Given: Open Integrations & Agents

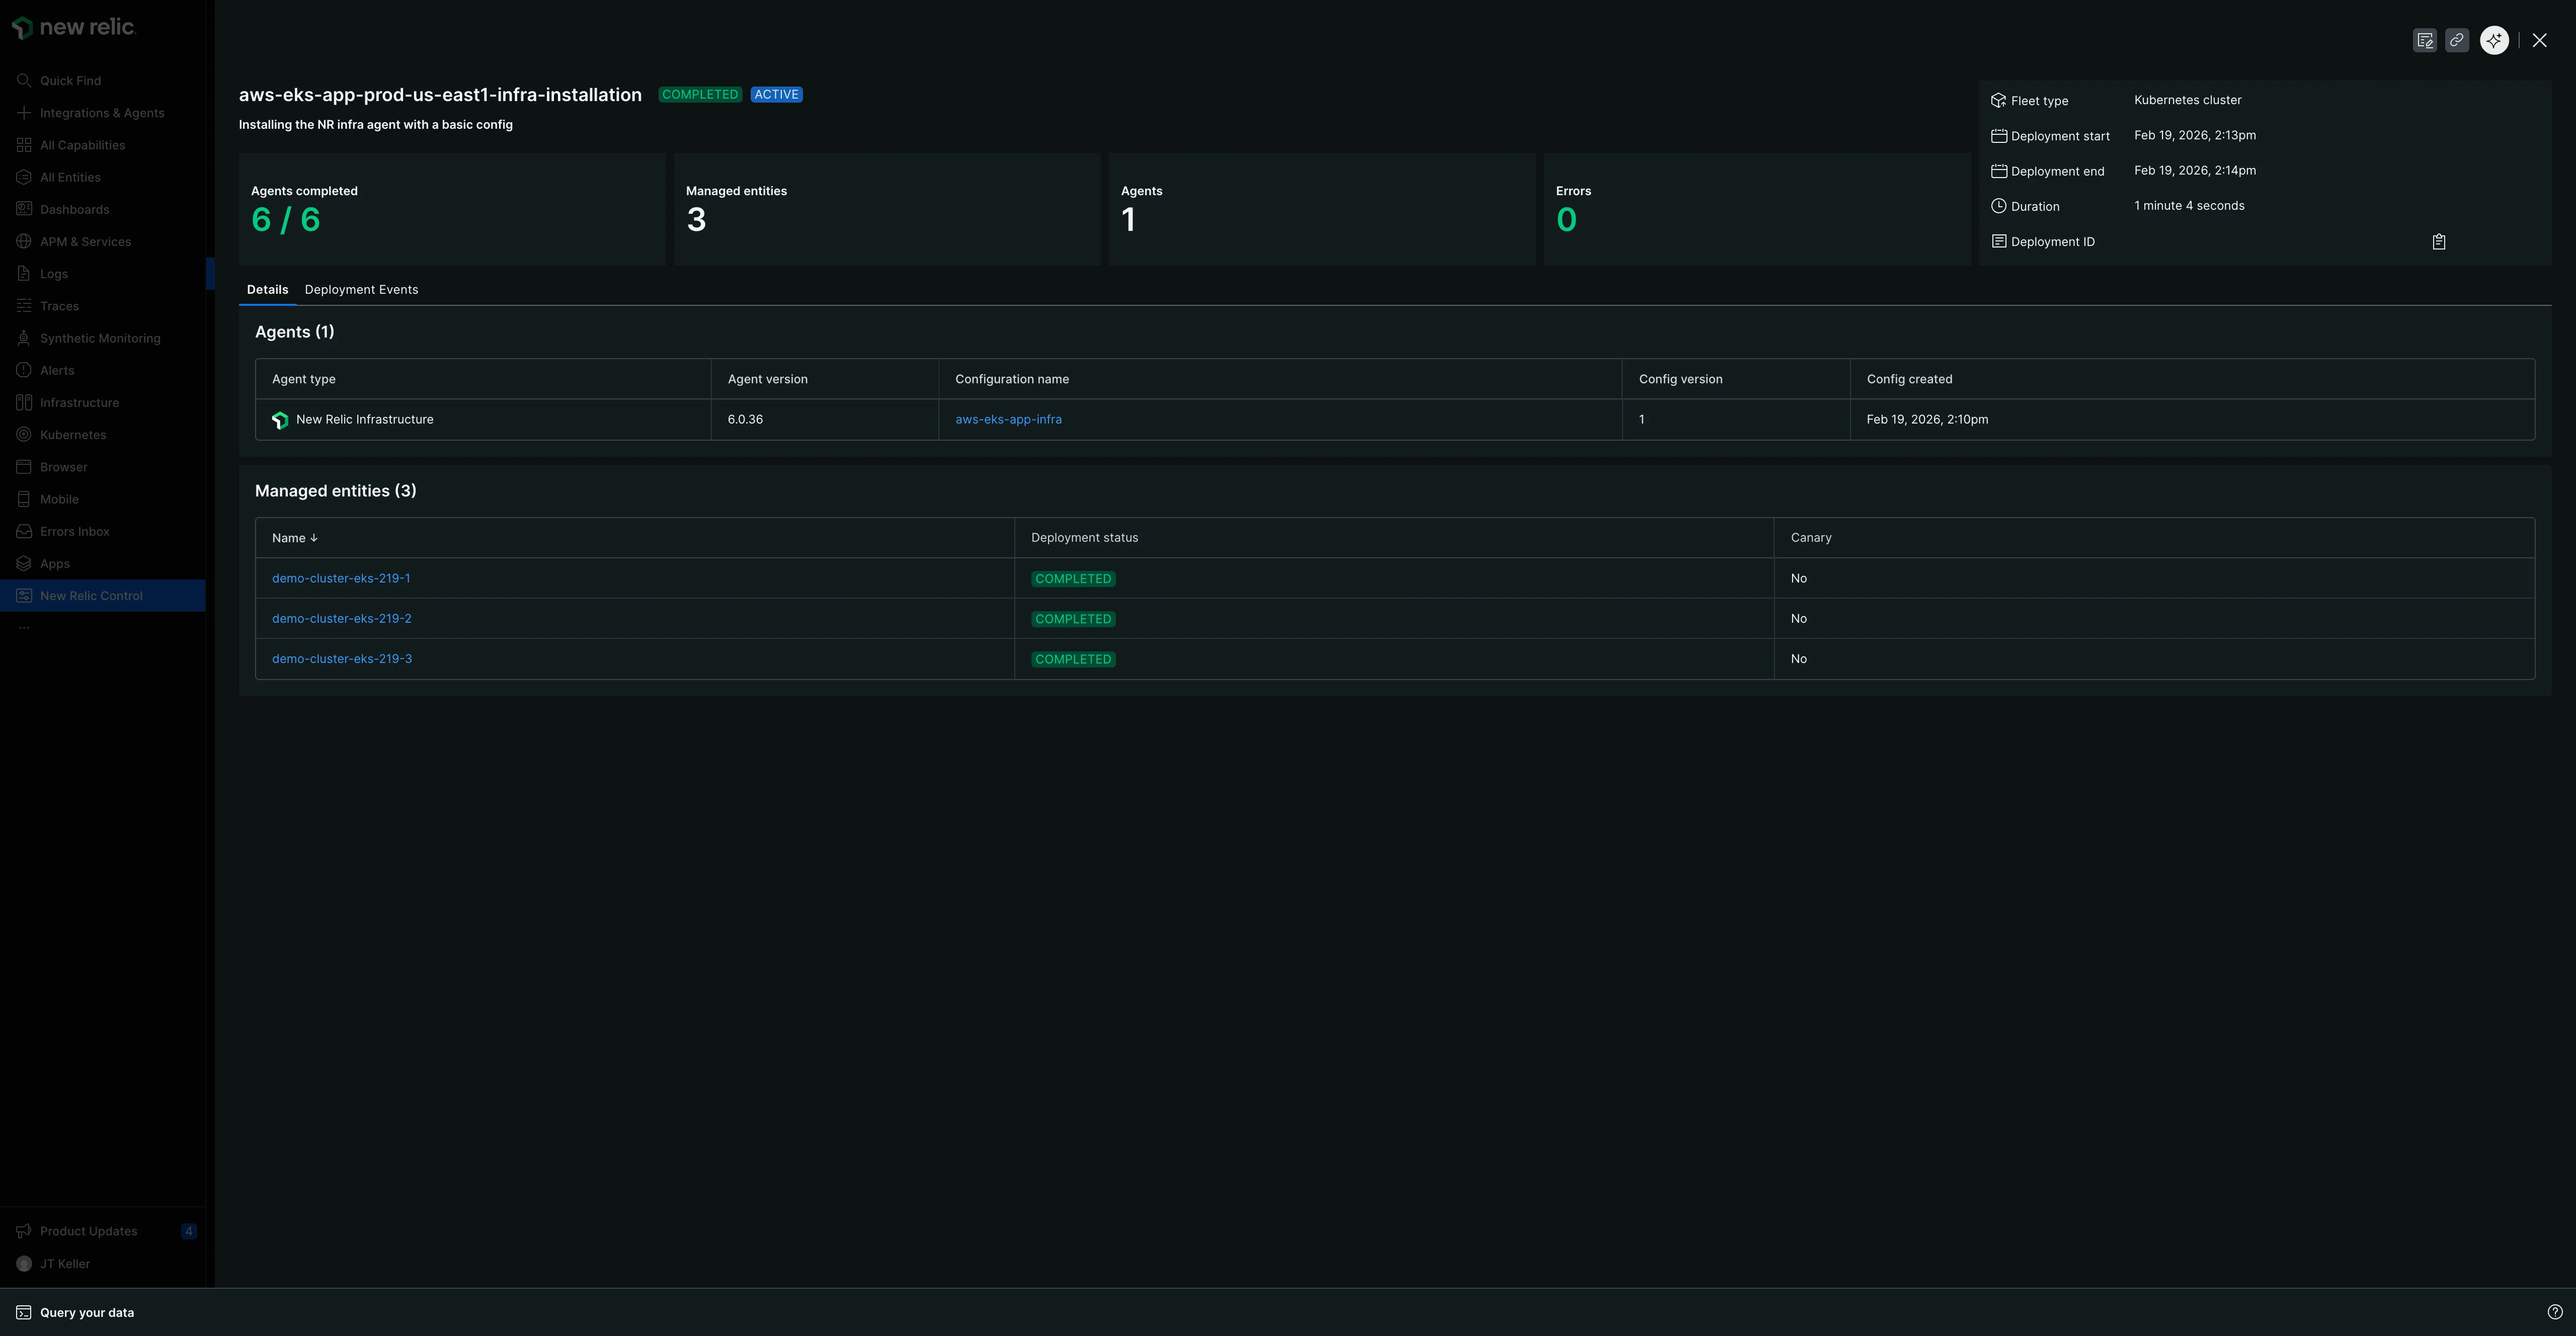Looking at the screenshot, I should 102,112.
